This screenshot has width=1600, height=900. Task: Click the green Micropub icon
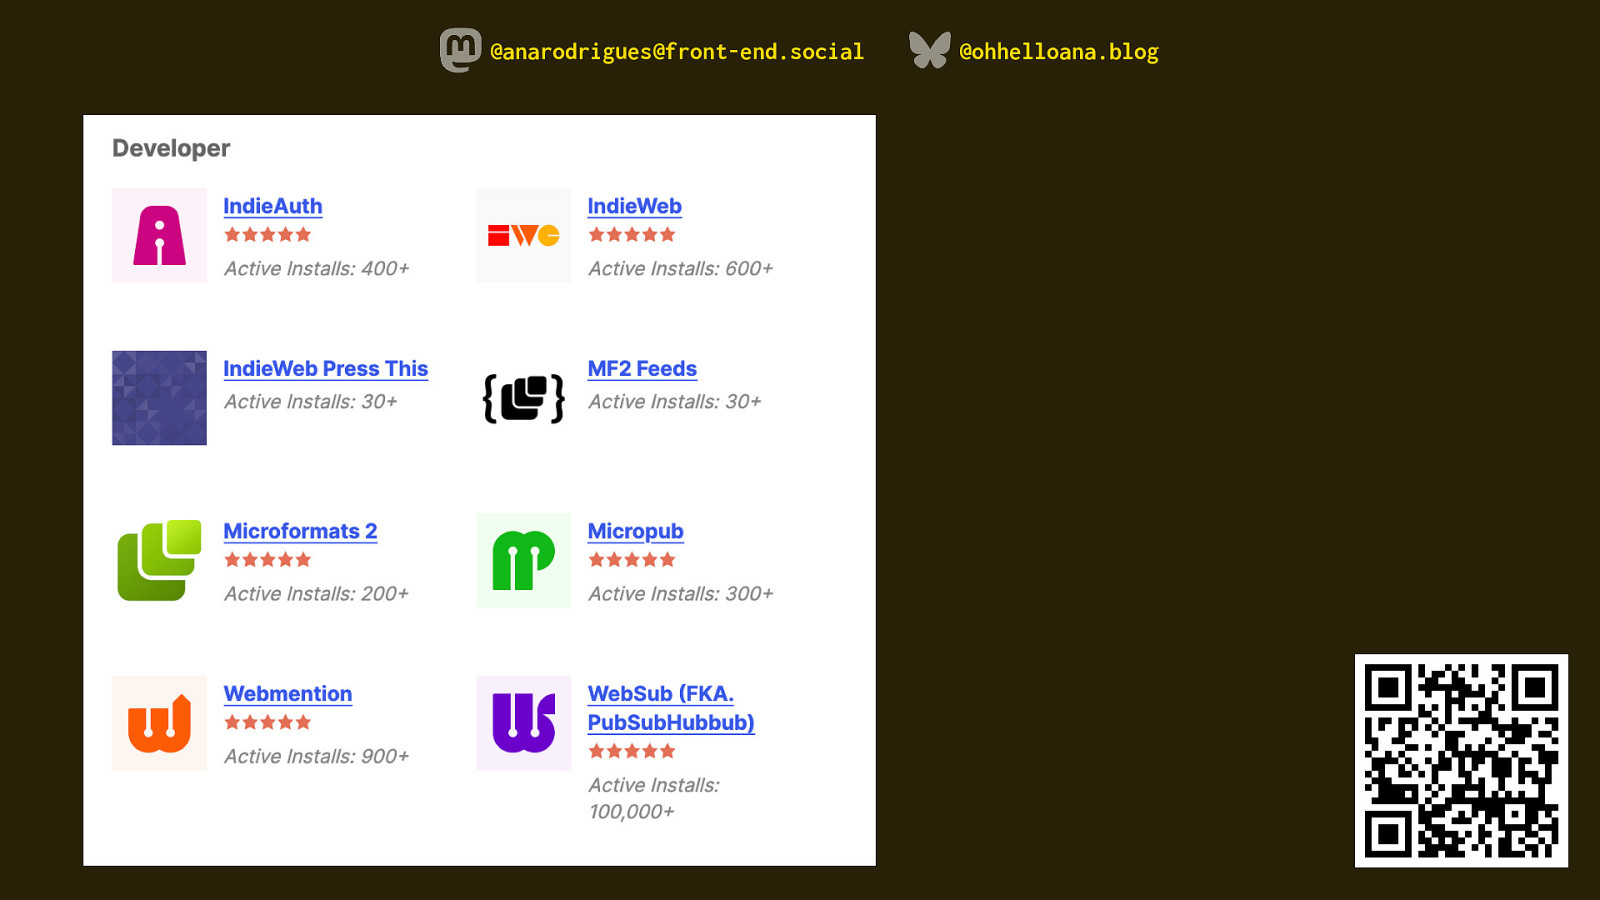pos(523,560)
